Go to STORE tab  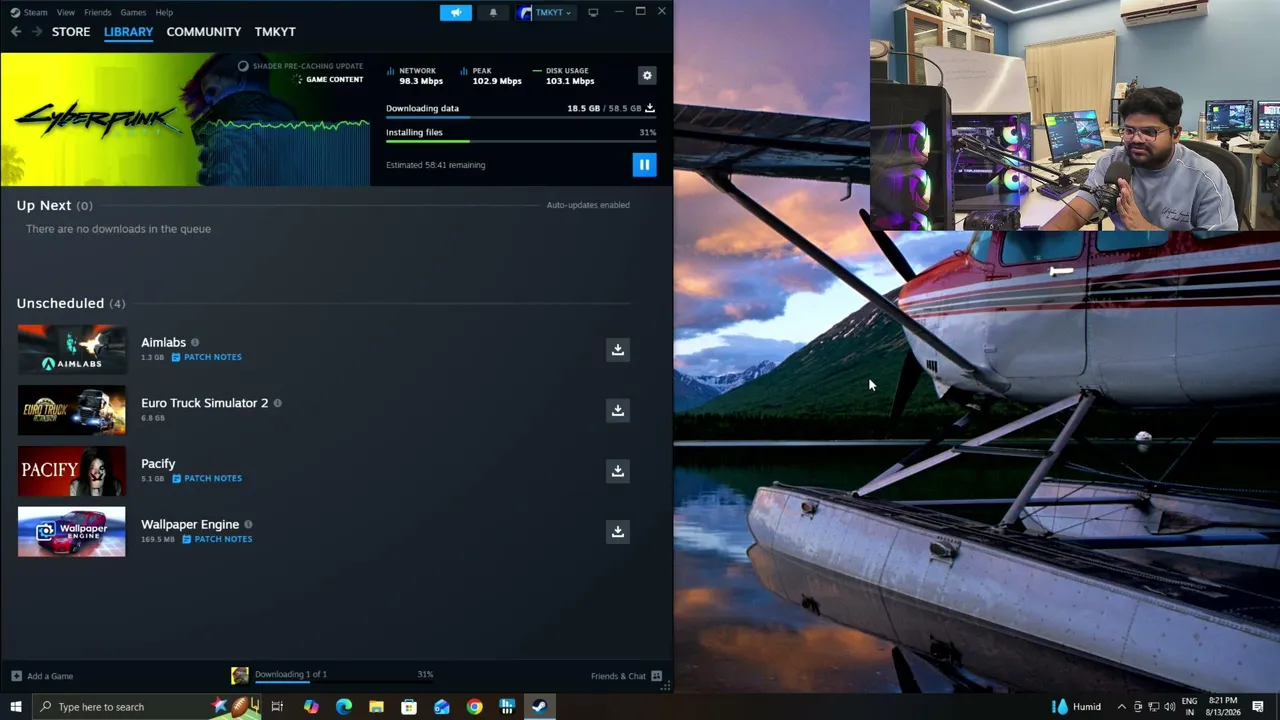(71, 32)
